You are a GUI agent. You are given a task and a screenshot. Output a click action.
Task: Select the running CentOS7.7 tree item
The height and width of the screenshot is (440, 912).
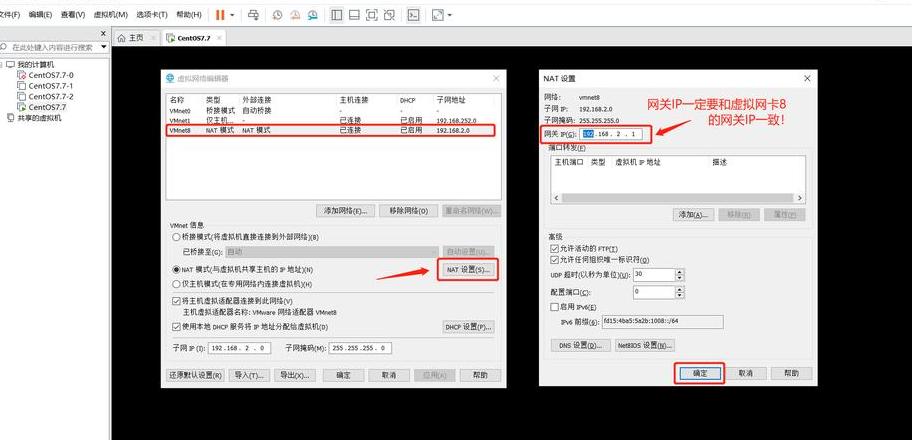pos(42,107)
